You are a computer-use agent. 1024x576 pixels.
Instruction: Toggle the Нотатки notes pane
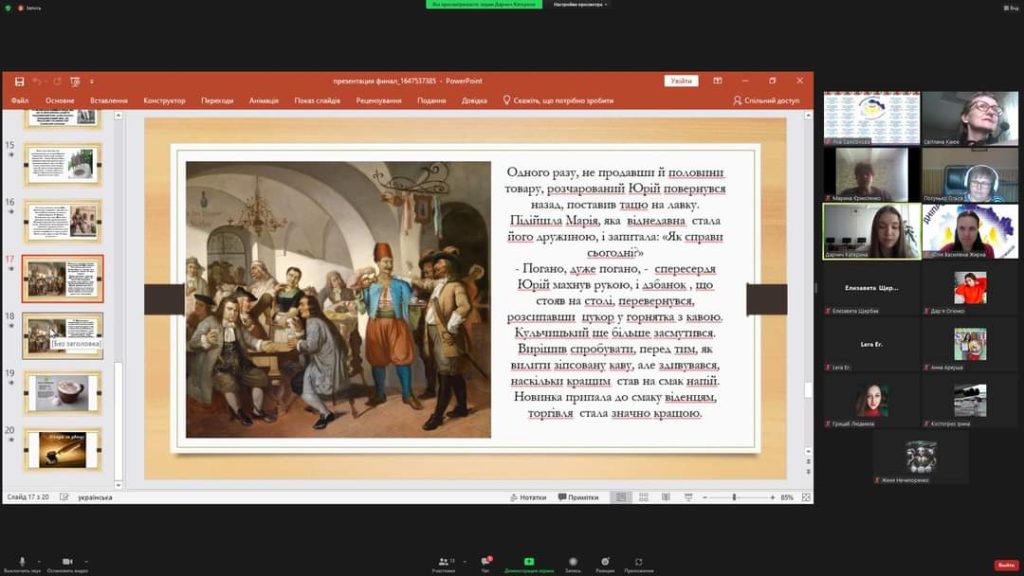coord(528,498)
